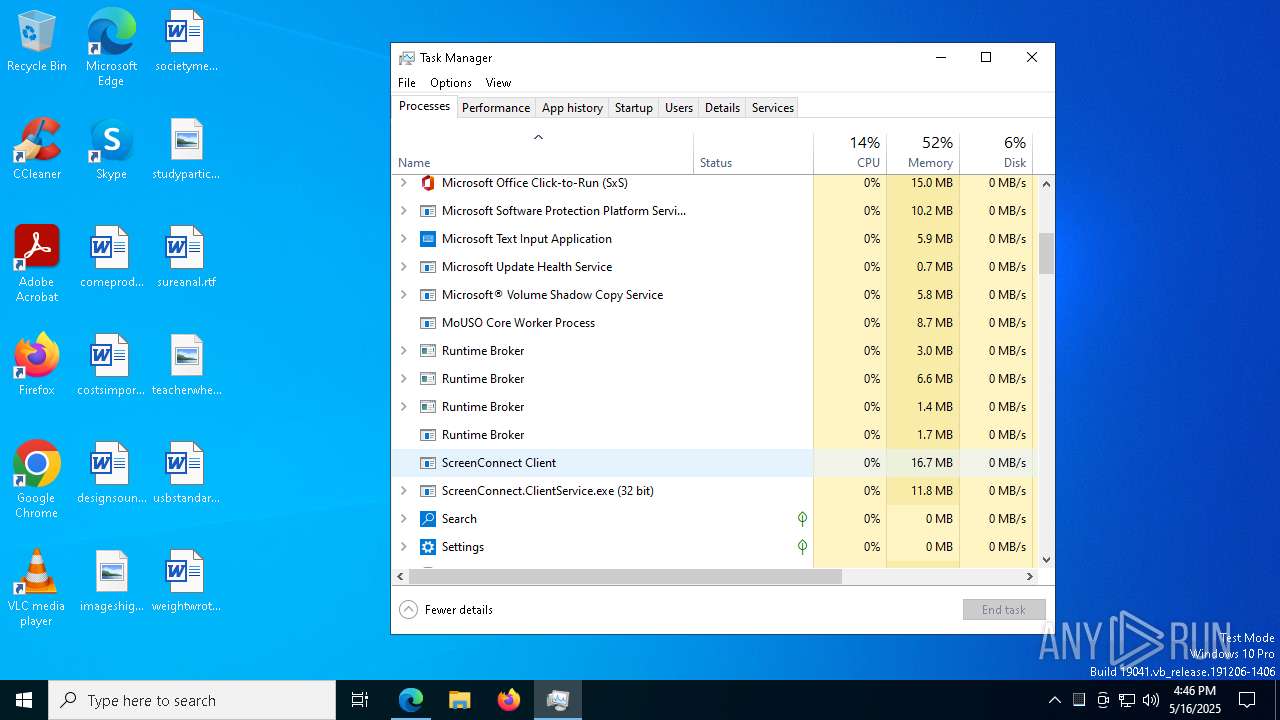Click in the taskbar search box
Image resolution: width=1280 pixels, height=720 pixels.
point(192,700)
